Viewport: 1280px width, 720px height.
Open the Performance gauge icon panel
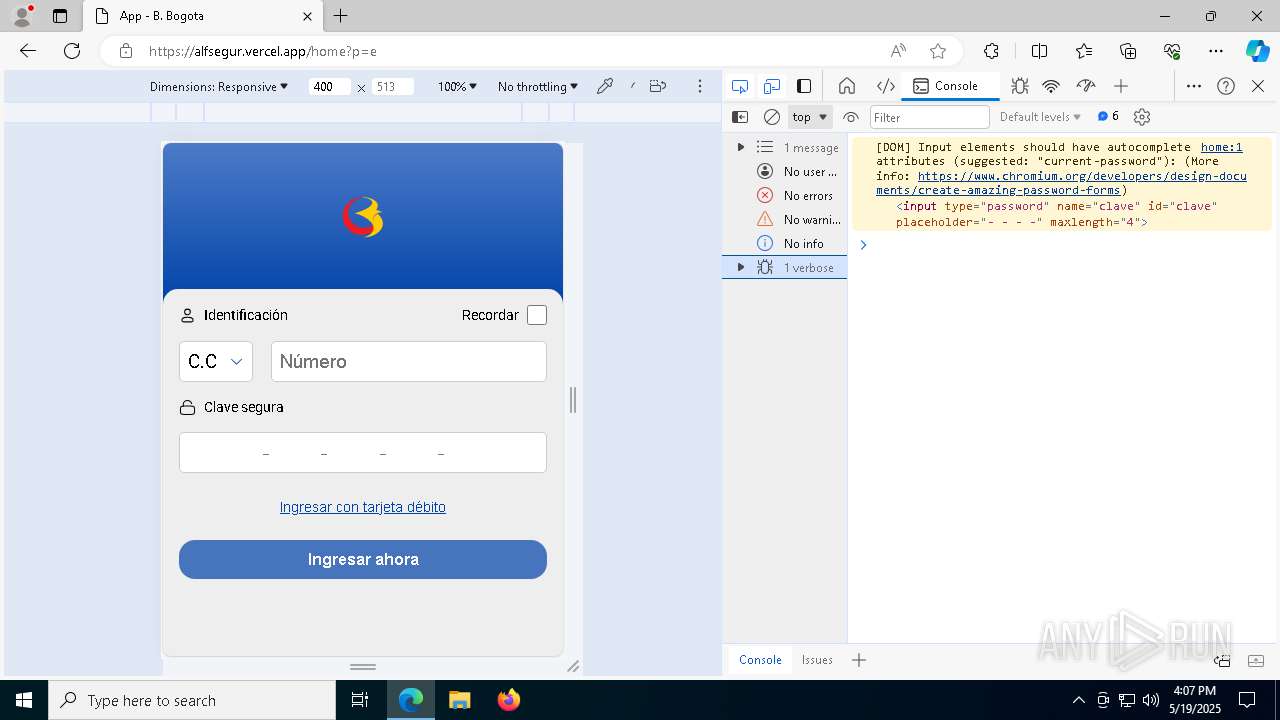click(1085, 86)
